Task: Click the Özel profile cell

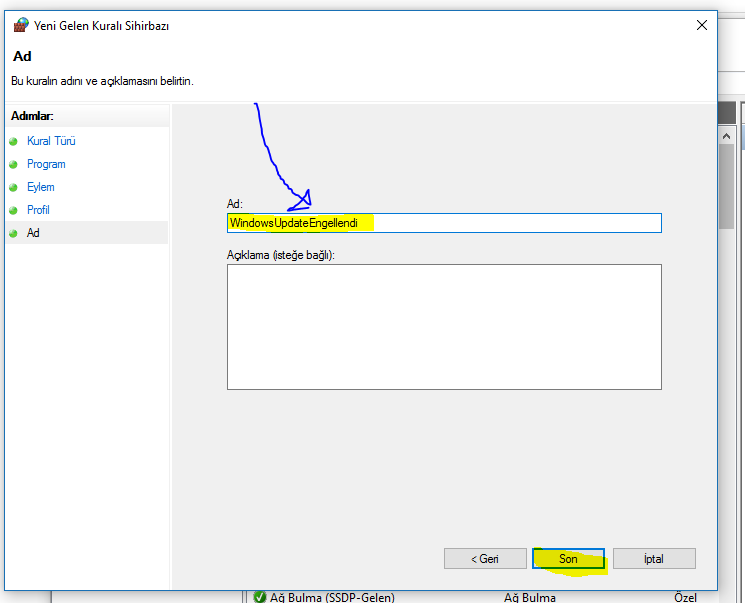Action: 685,597
